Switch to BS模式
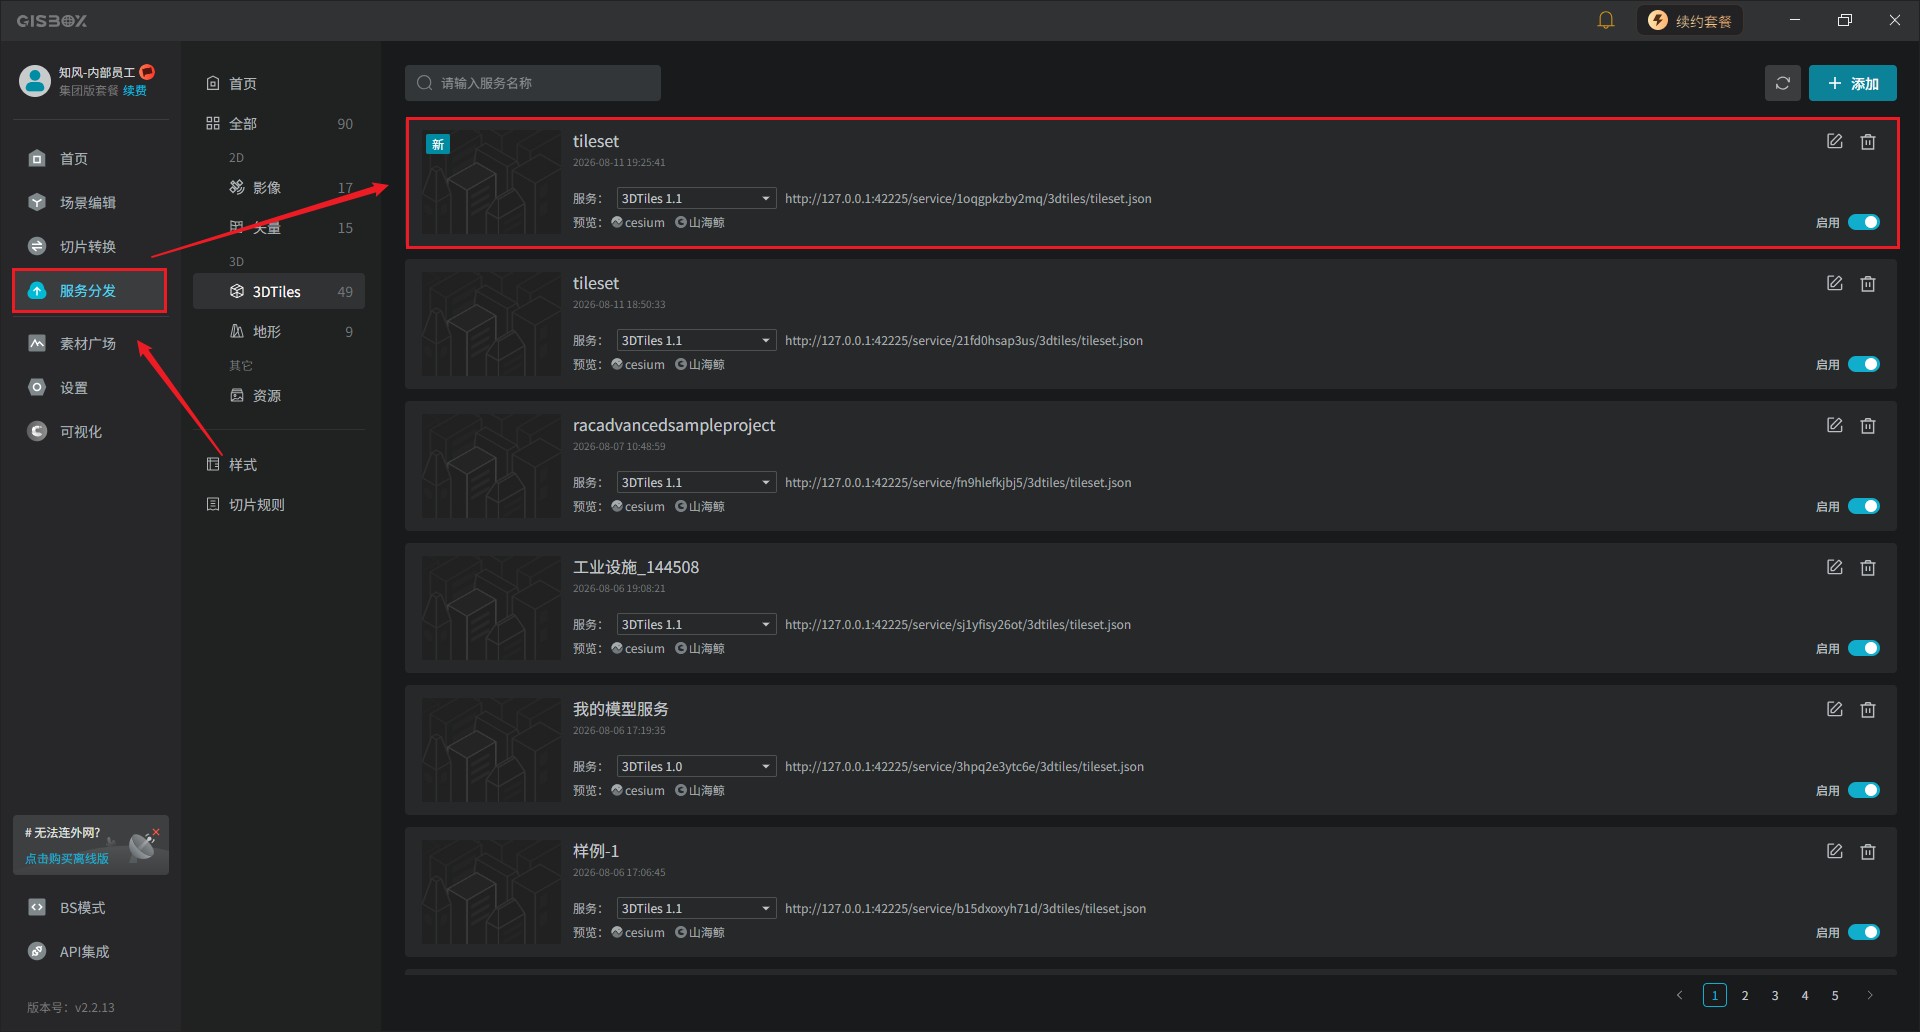 (82, 907)
